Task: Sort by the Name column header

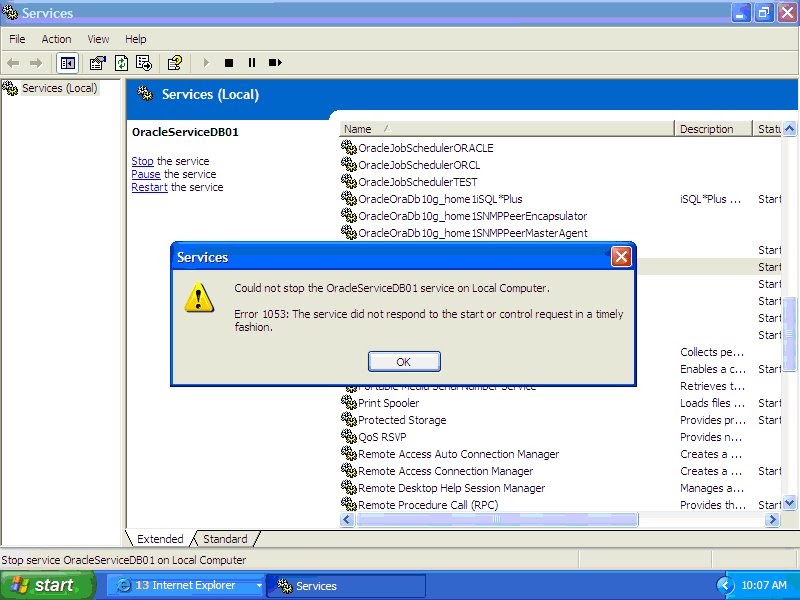Action: [x=506, y=129]
